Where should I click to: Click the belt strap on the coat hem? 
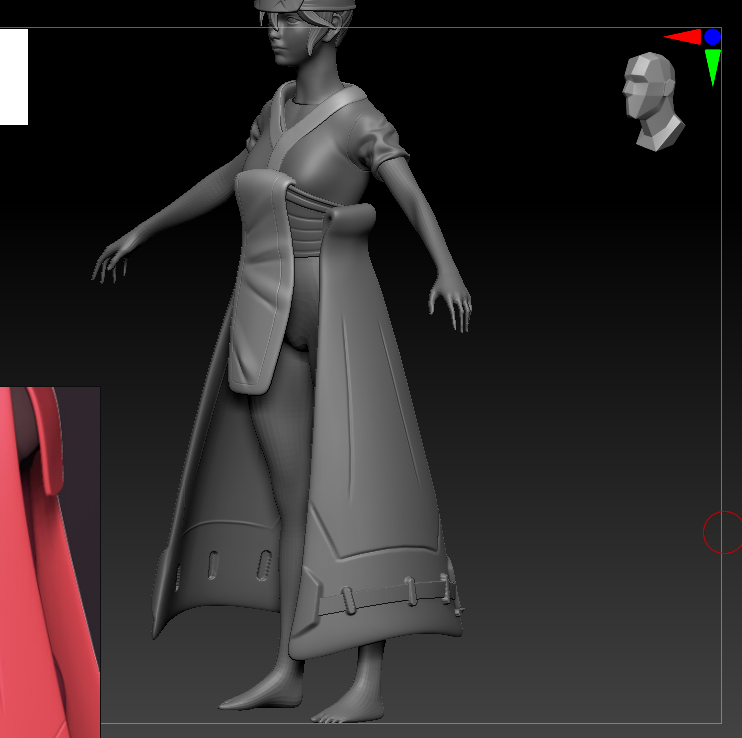[x=388, y=596]
